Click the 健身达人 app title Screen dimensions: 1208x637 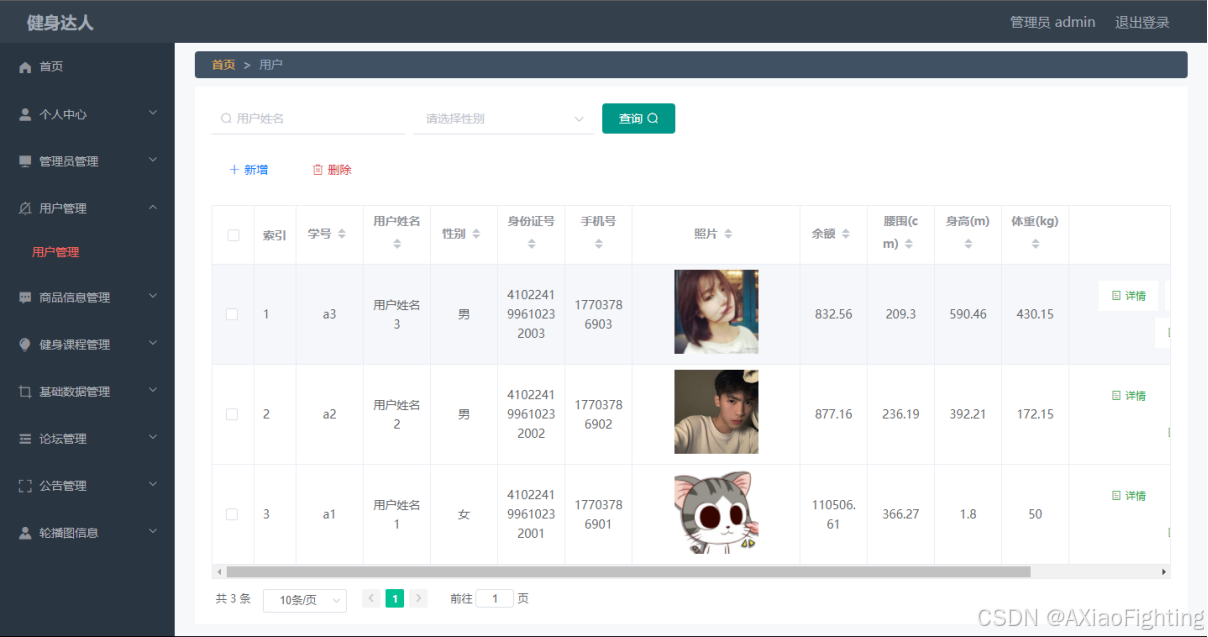pyautogui.click(x=60, y=22)
